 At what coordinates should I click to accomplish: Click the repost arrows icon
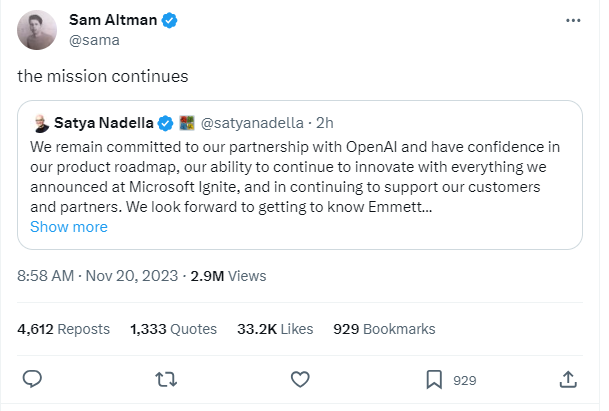click(166, 380)
